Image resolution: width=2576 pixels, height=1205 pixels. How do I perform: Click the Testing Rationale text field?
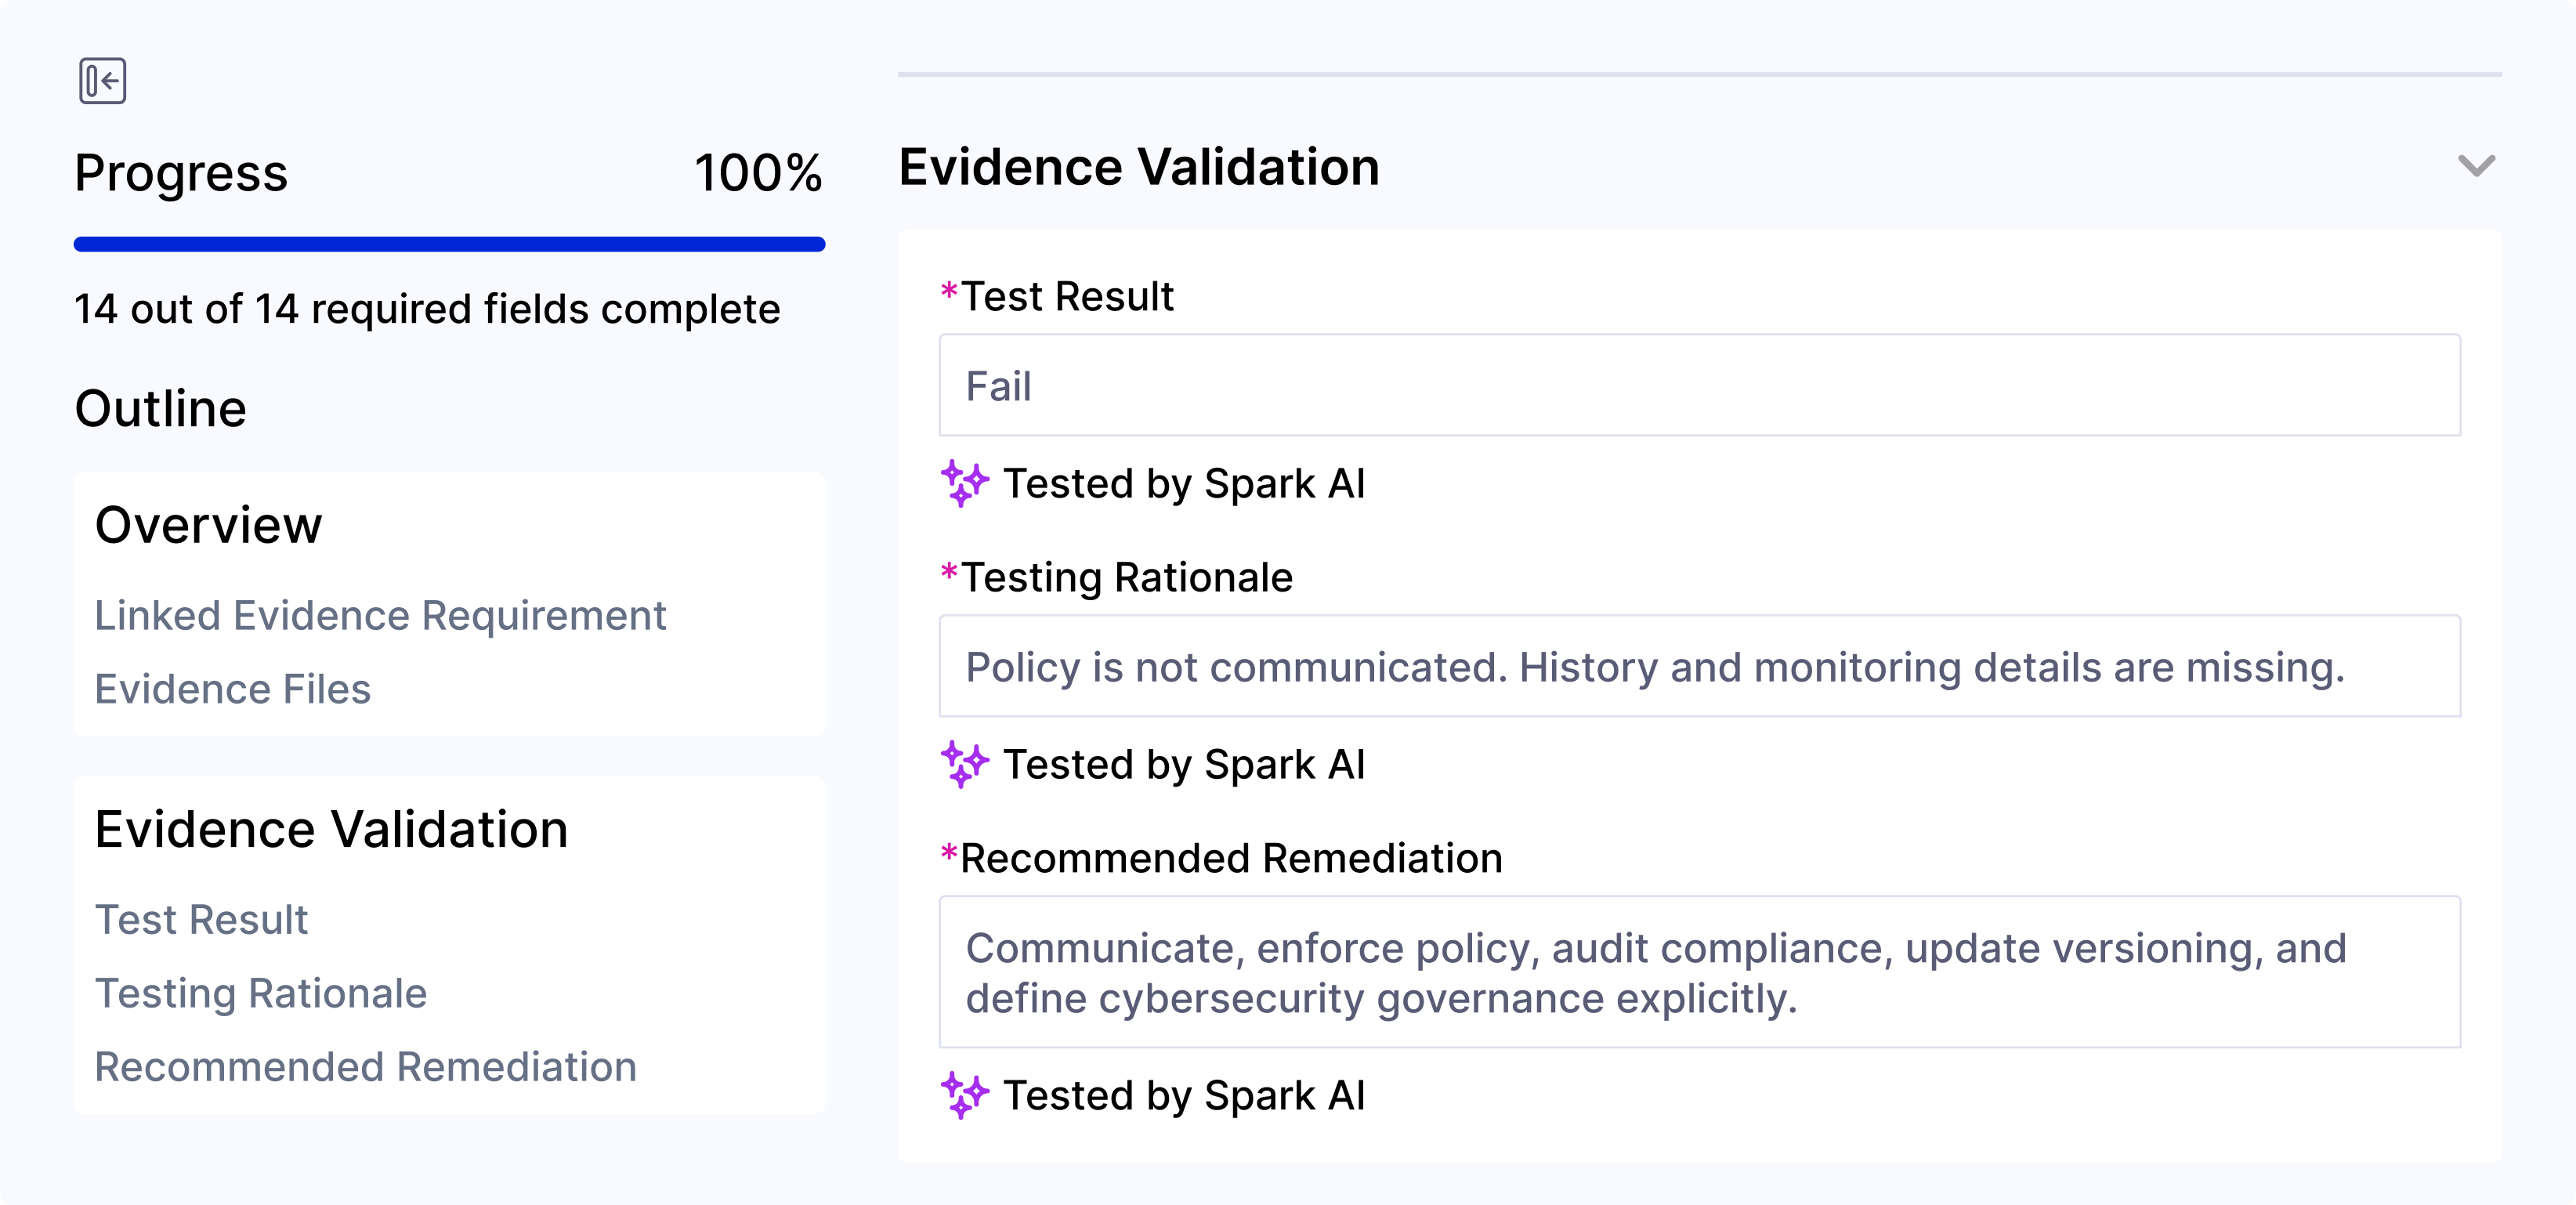pos(1699,667)
